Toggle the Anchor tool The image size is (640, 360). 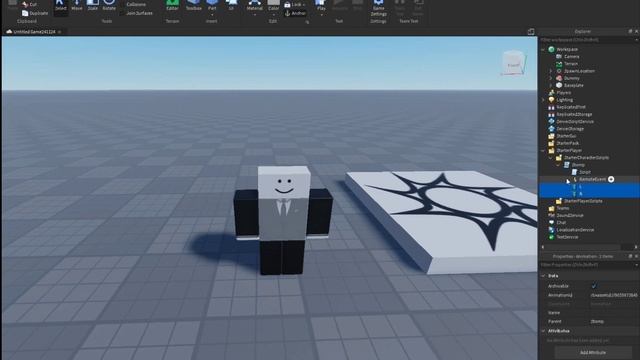click(x=295, y=13)
